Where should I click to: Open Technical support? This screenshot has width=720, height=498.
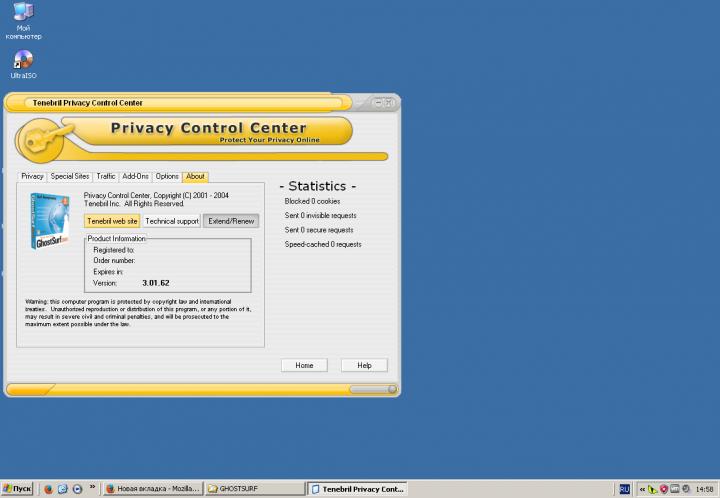point(172,221)
